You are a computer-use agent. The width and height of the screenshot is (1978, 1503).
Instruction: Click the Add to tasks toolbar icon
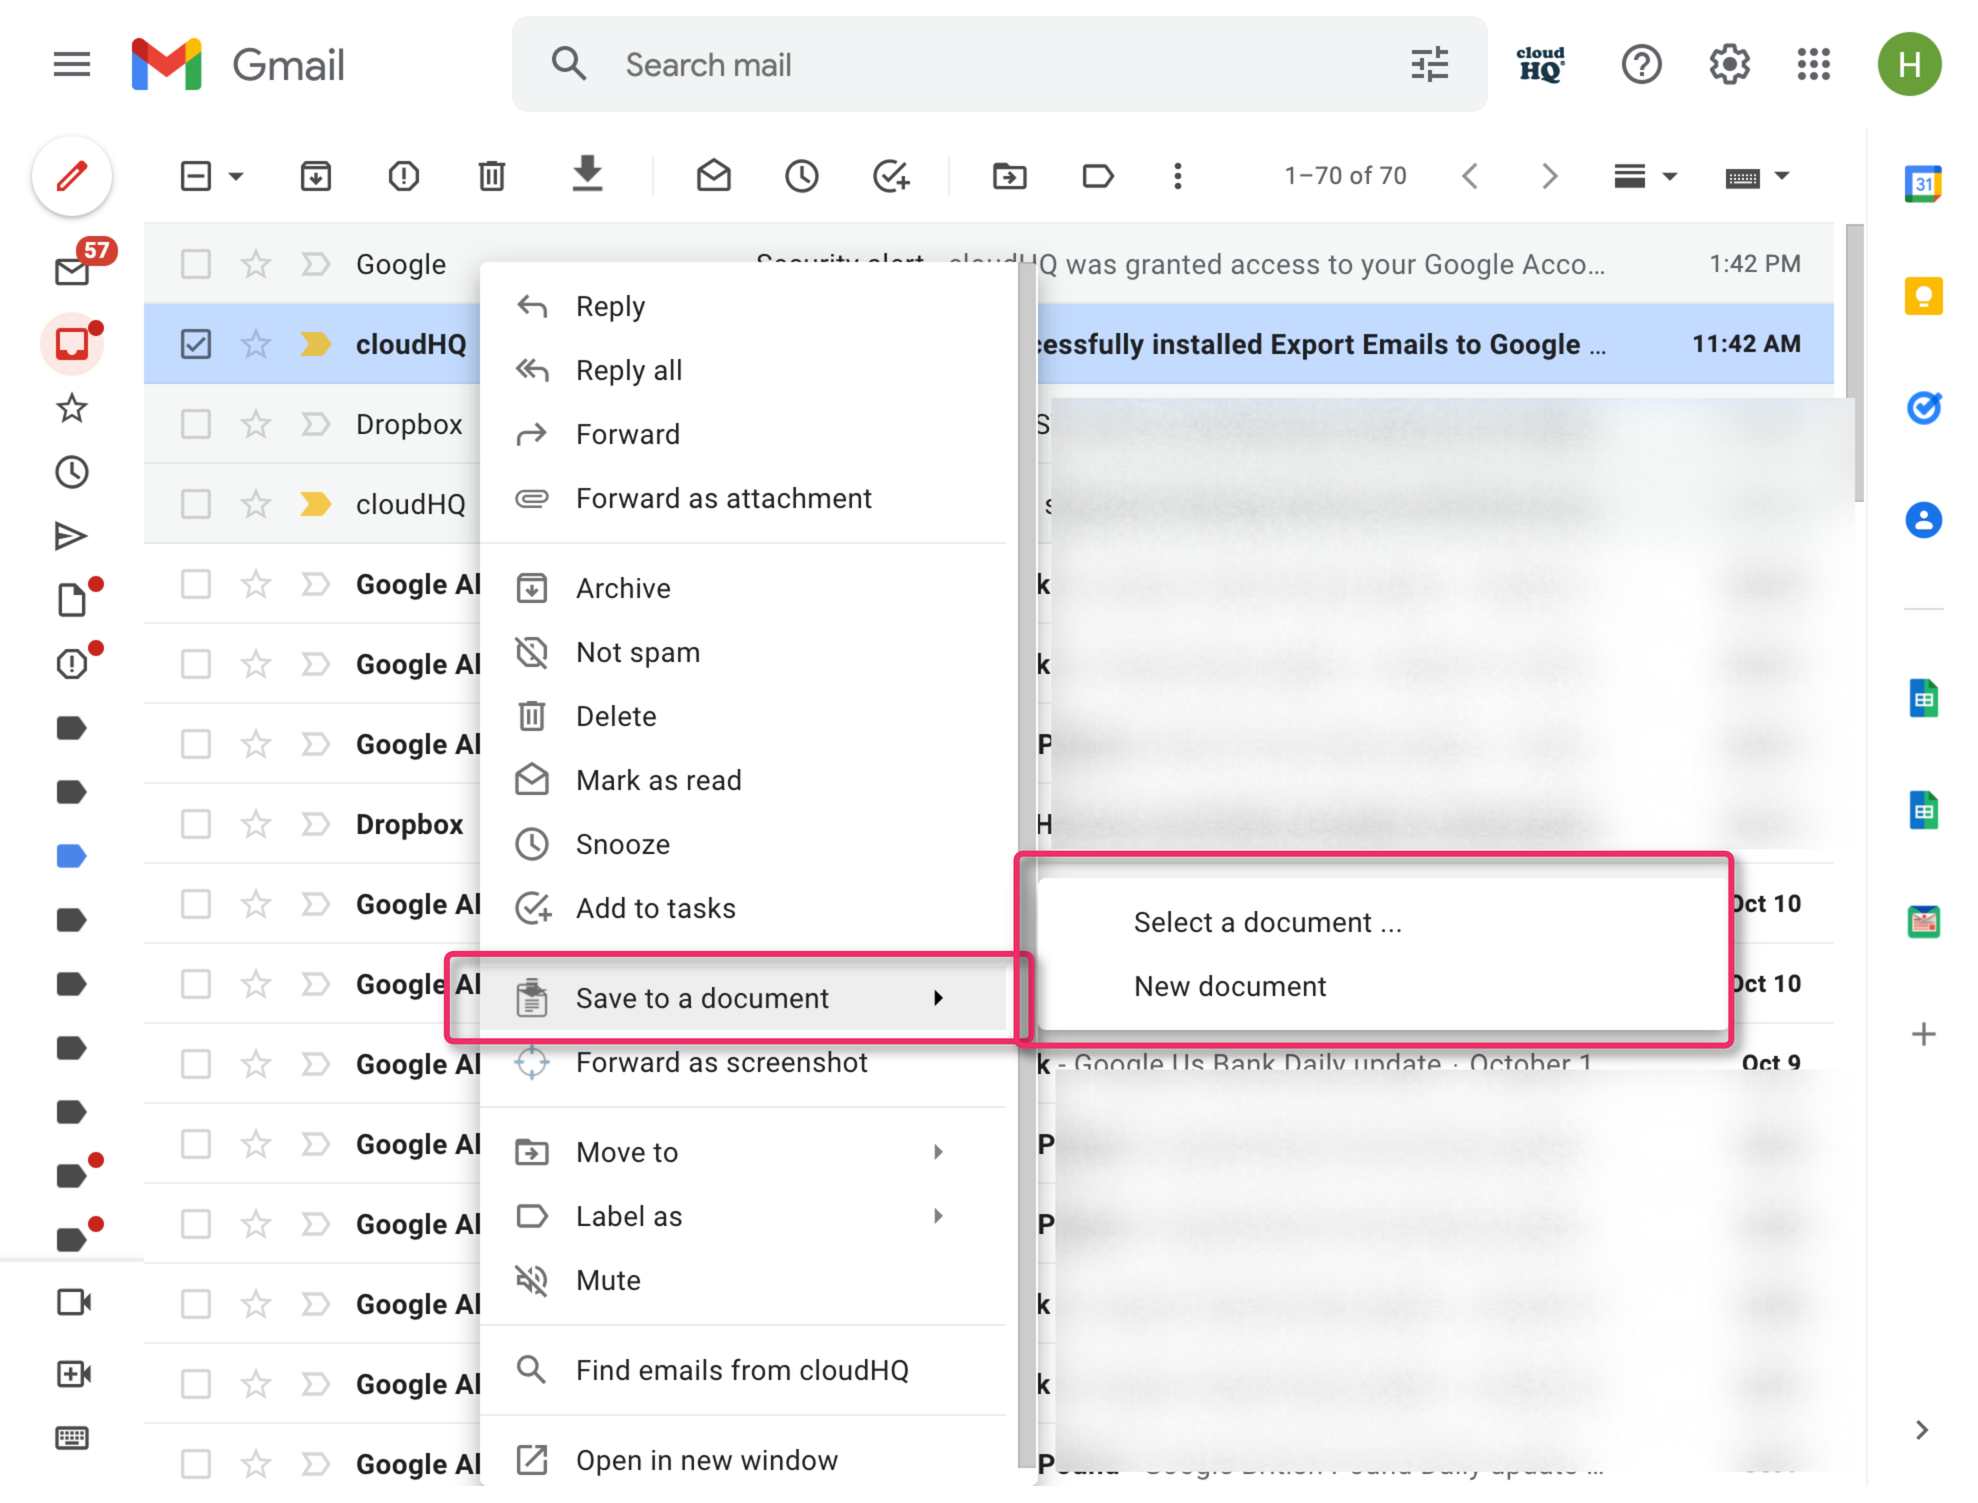(891, 177)
